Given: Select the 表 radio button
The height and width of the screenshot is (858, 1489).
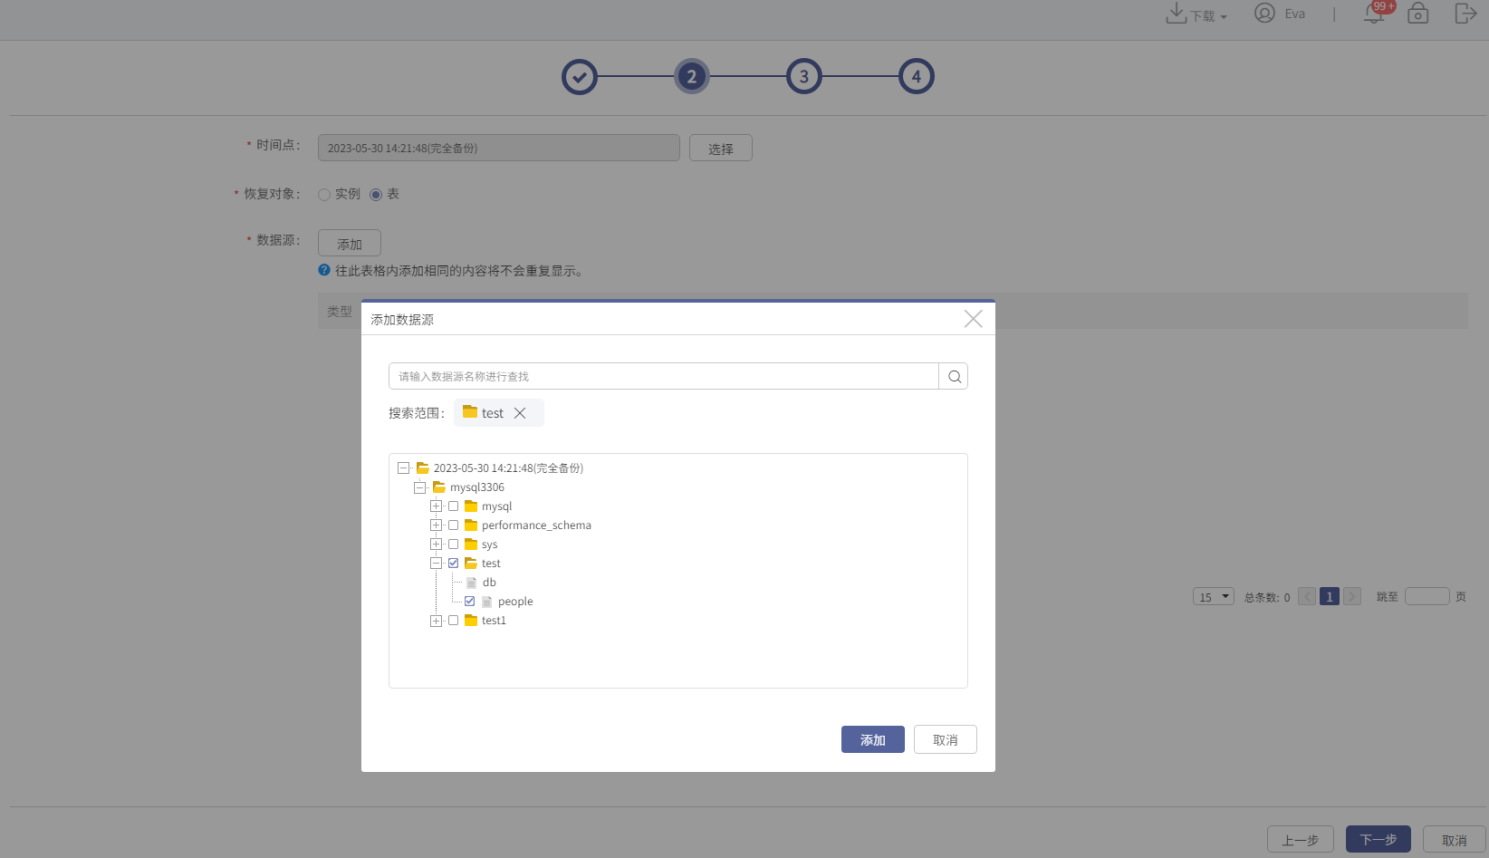Looking at the screenshot, I should pyautogui.click(x=376, y=194).
